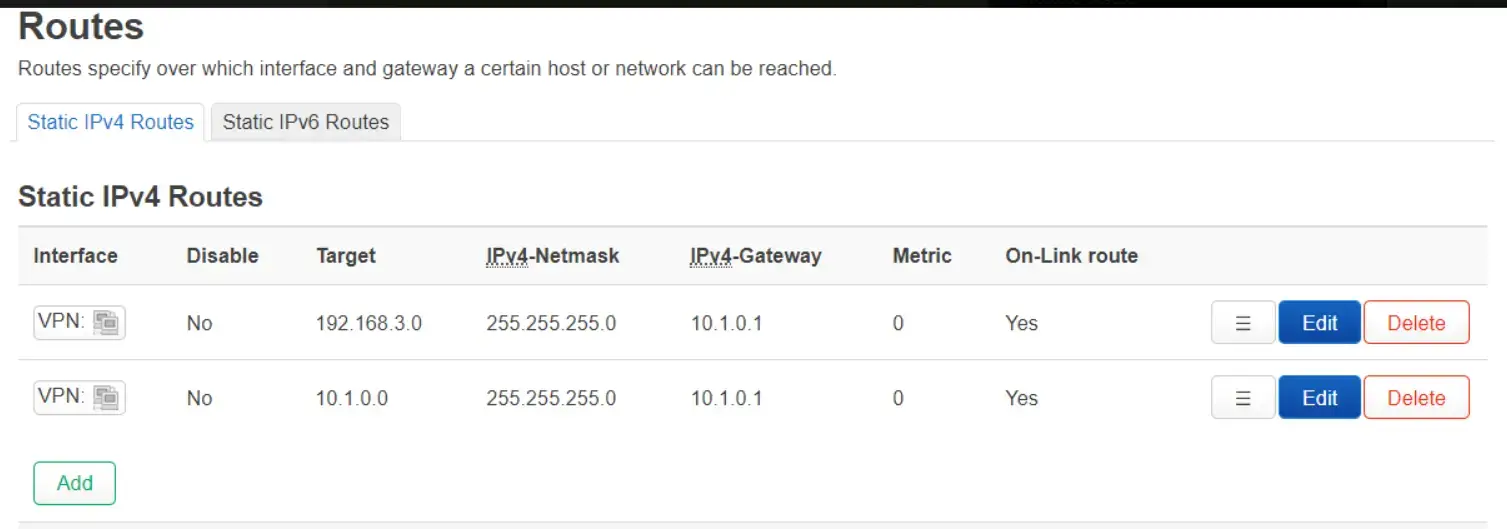The width and height of the screenshot is (1507, 529).
Task: Delete the 10.1.0.0 route
Action: (1416, 397)
